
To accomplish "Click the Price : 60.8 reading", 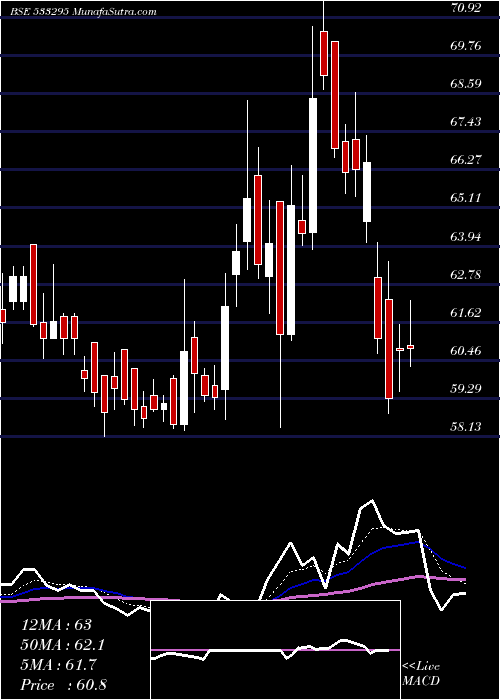I will point(64,685).
